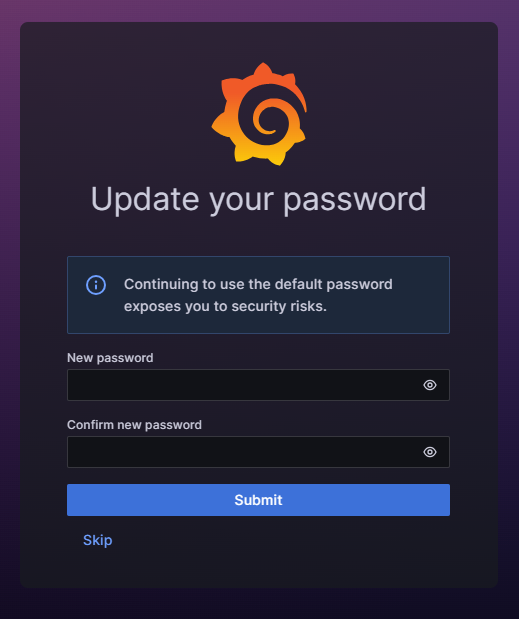The width and height of the screenshot is (519, 619).
Task: Click the word 'Submit' on blue button
Action: pyautogui.click(x=258, y=500)
